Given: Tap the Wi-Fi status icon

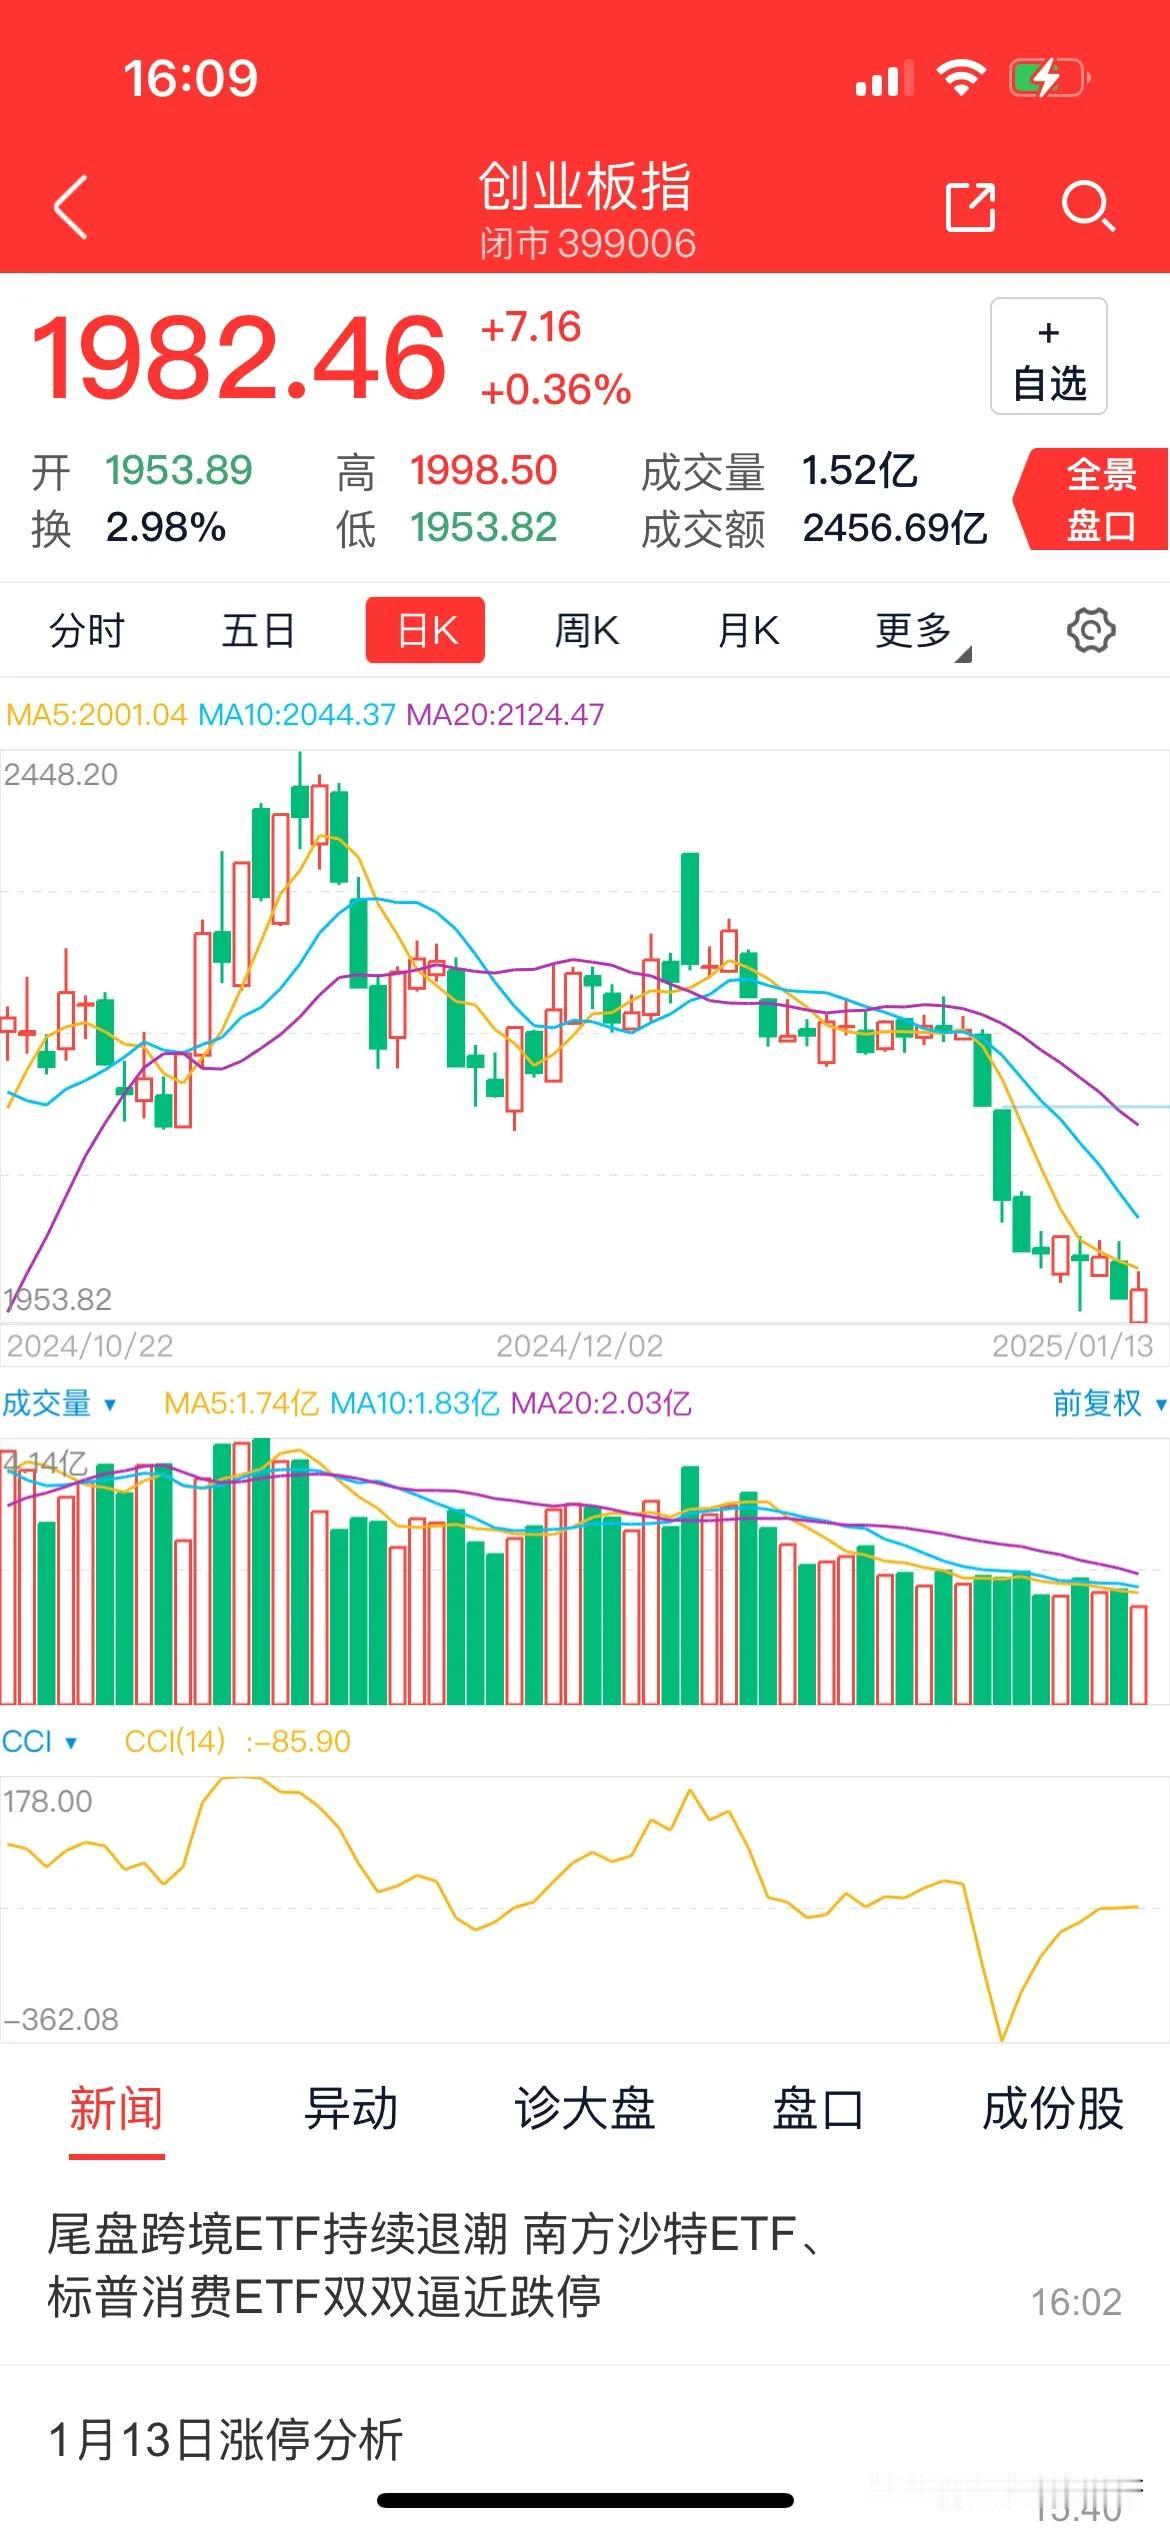Looking at the screenshot, I should click(x=961, y=77).
